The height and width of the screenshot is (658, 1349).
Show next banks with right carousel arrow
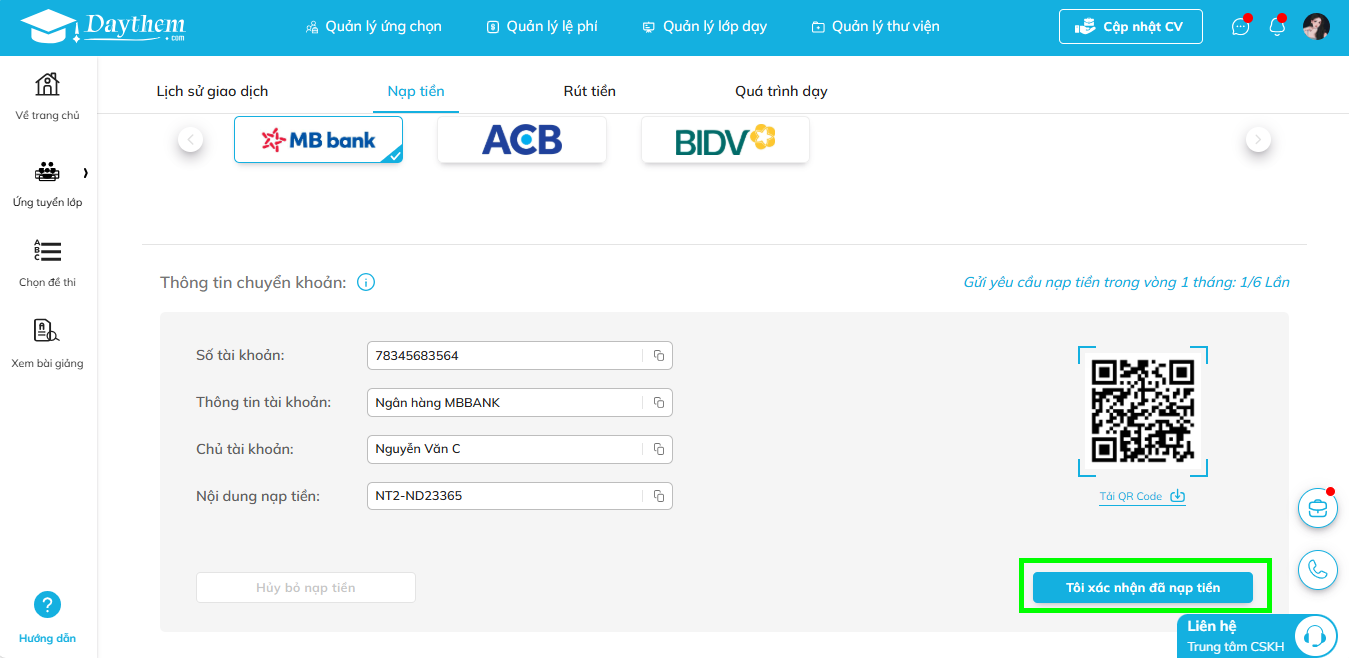click(1258, 139)
